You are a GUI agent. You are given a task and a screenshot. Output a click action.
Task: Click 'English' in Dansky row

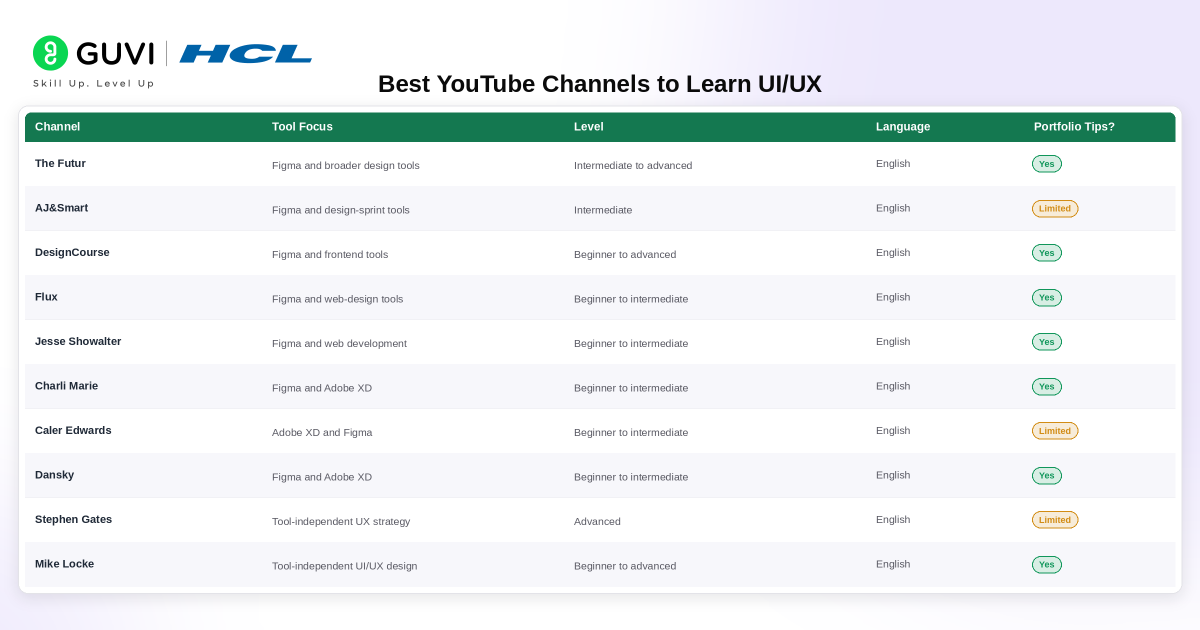[893, 475]
